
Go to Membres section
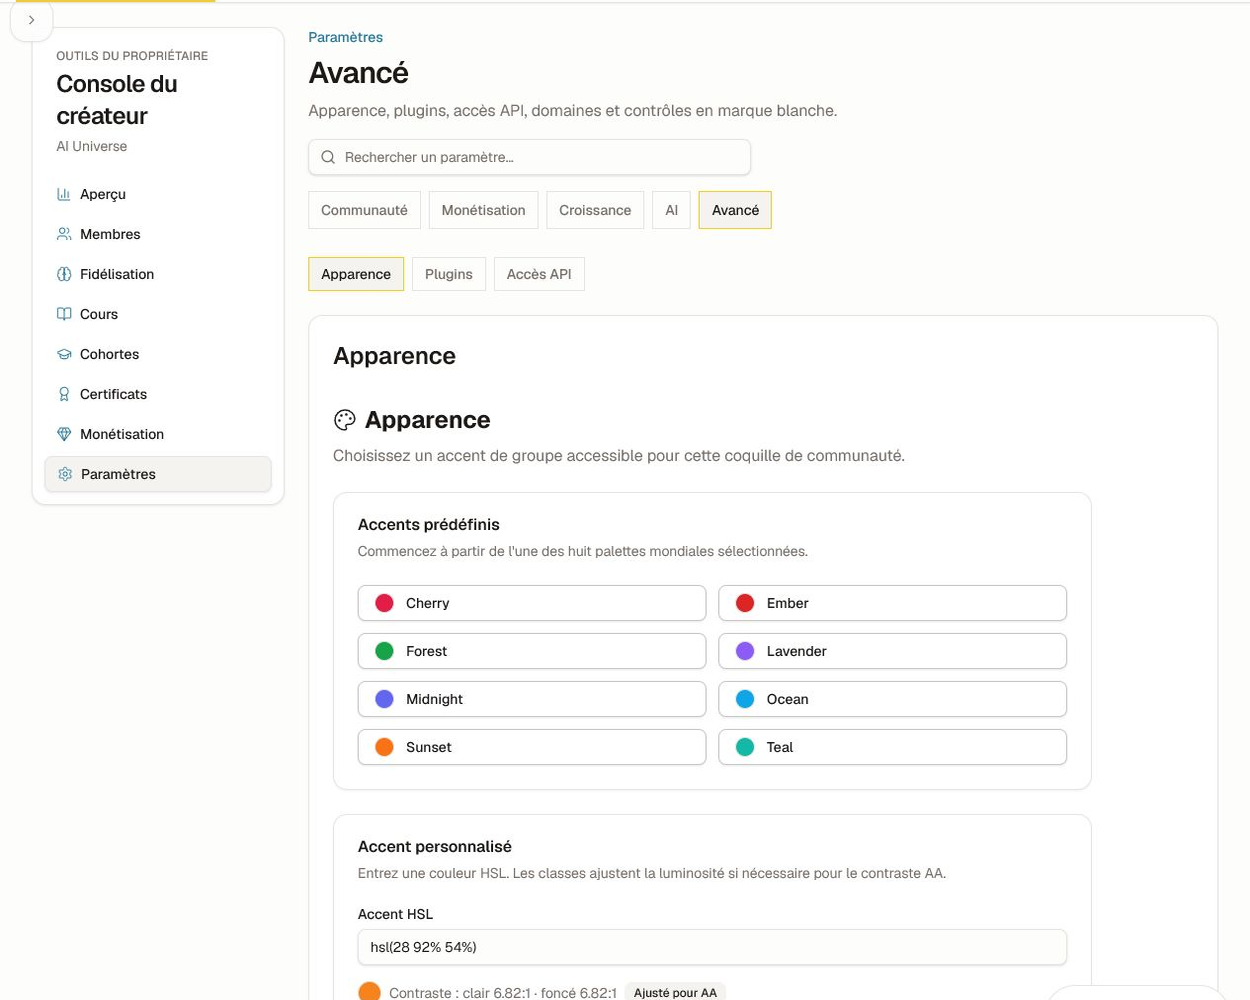[158, 234]
